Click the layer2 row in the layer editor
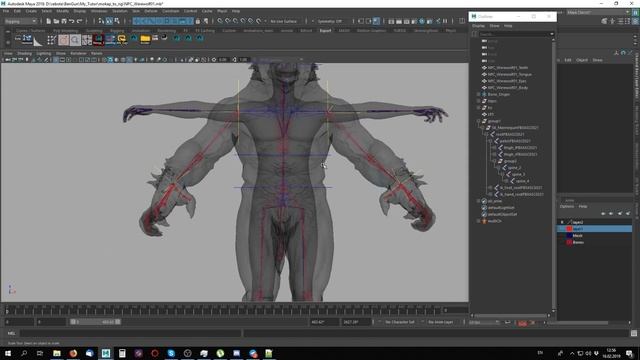 tap(594, 222)
